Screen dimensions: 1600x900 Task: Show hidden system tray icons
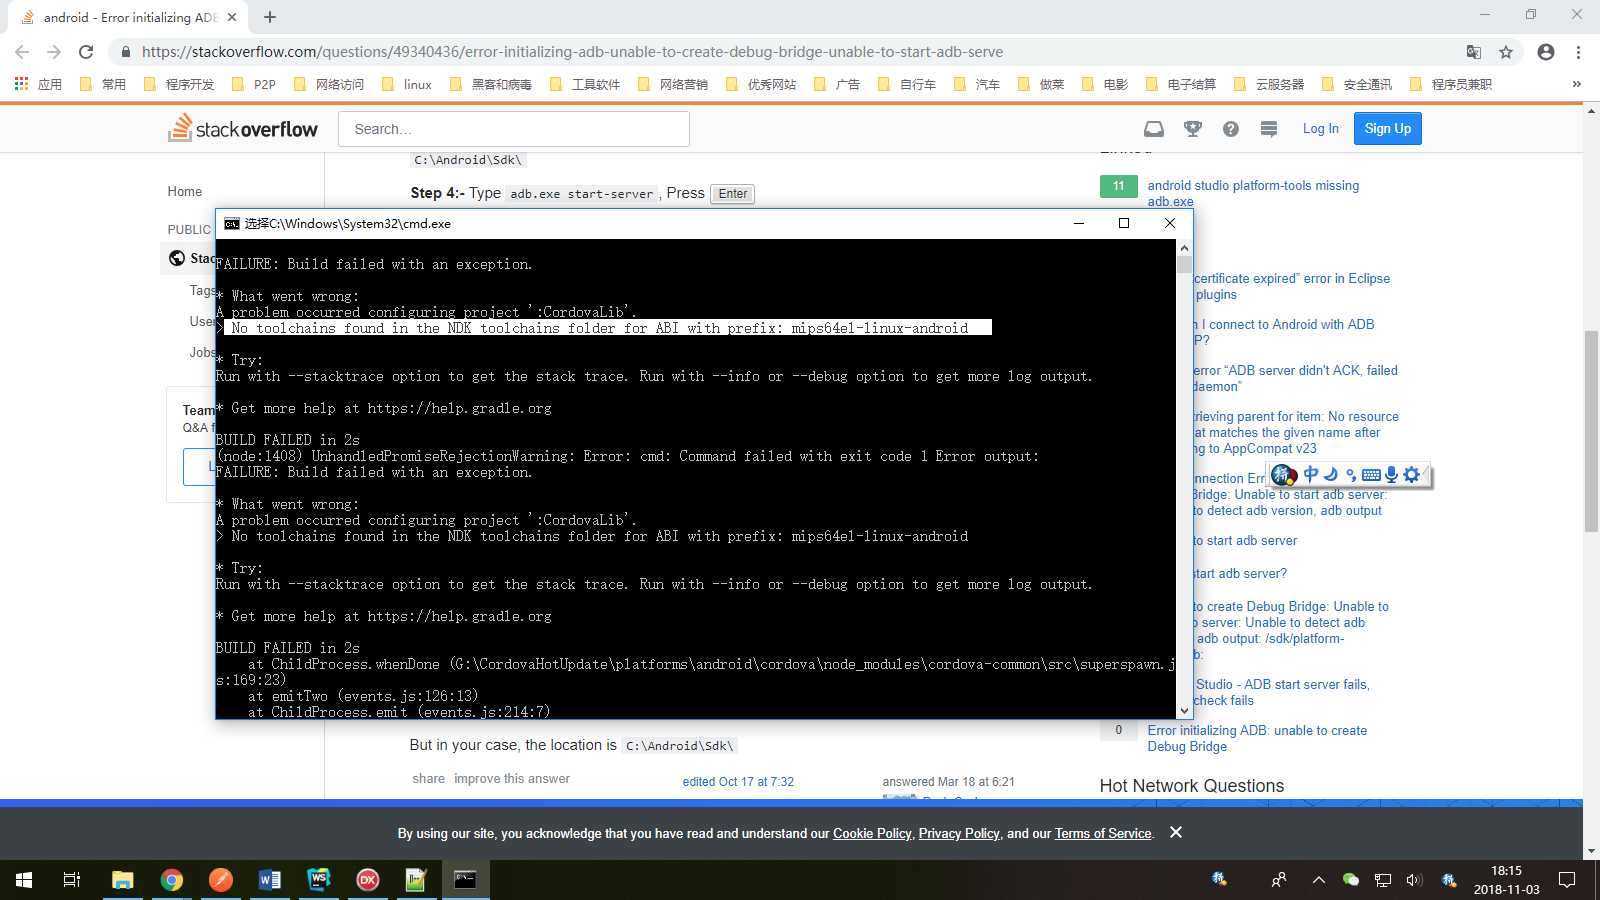[1318, 880]
